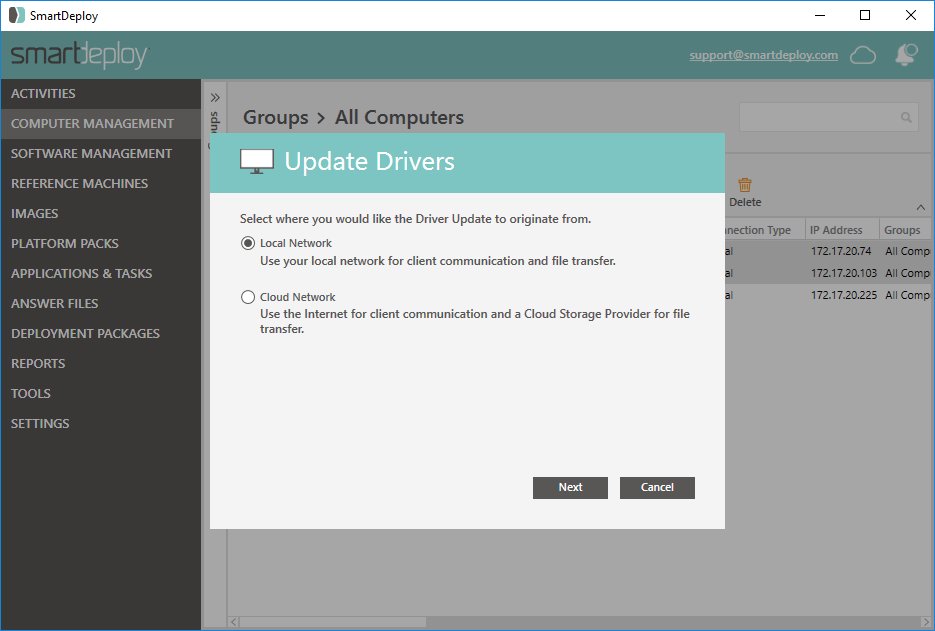Select the Local Network radio button
The height and width of the screenshot is (631, 935).
[x=247, y=242]
